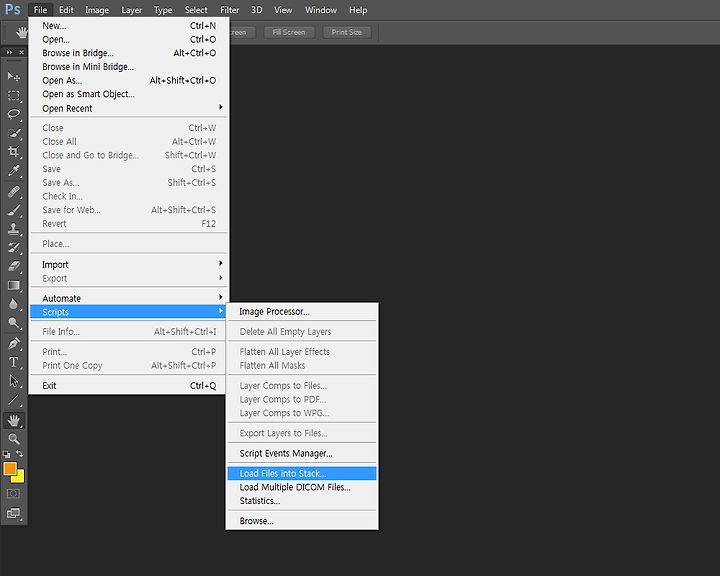Toggle Quick Mask mode
720x576 pixels.
[x=13, y=494]
